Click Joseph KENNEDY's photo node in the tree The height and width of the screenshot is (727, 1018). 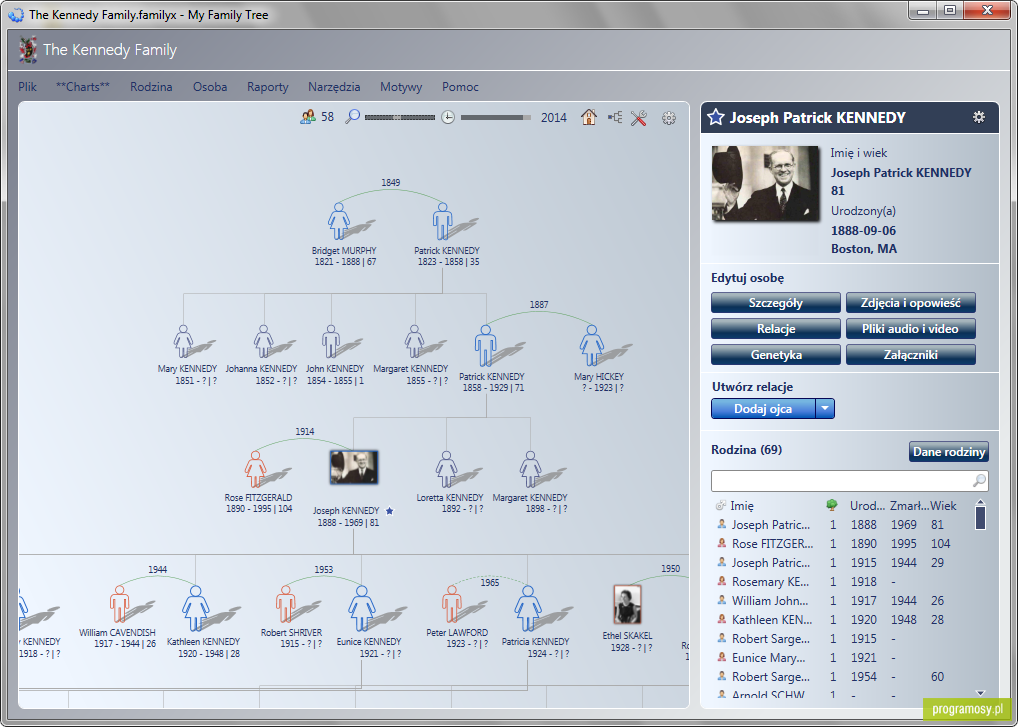354,467
